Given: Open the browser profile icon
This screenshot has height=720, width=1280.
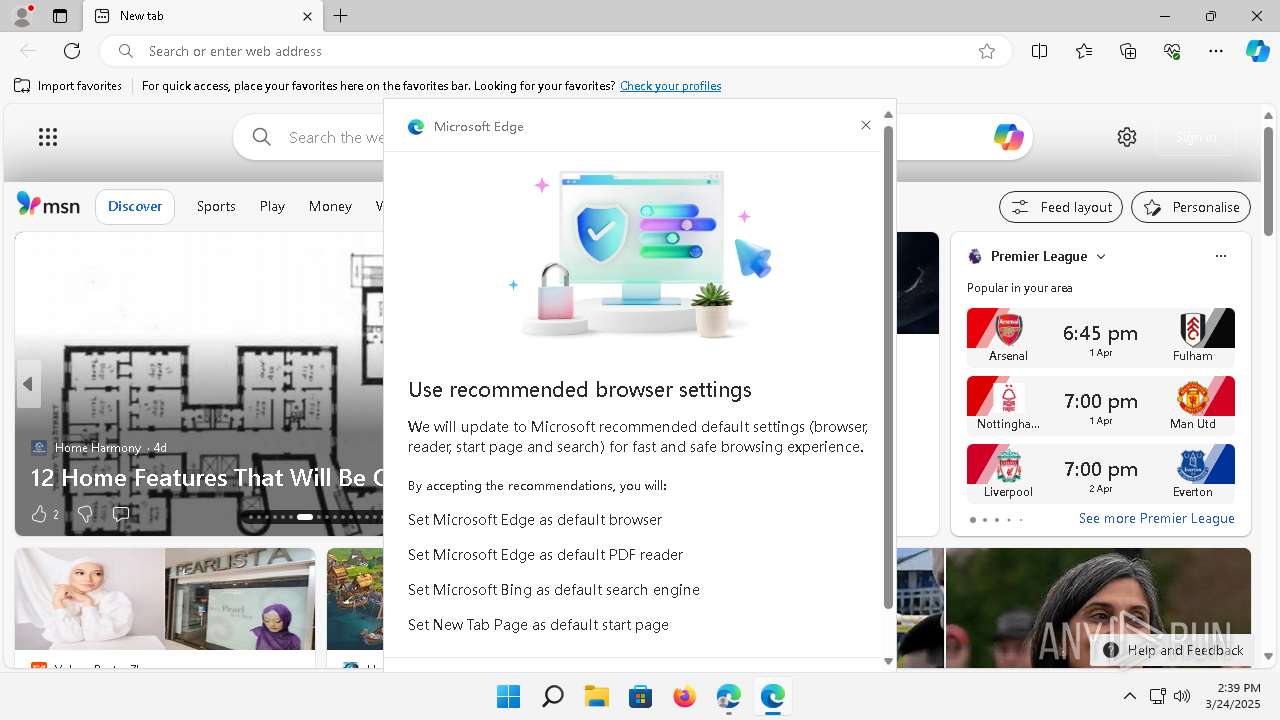Looking at the screenshot, I should [x=22, y=16].
